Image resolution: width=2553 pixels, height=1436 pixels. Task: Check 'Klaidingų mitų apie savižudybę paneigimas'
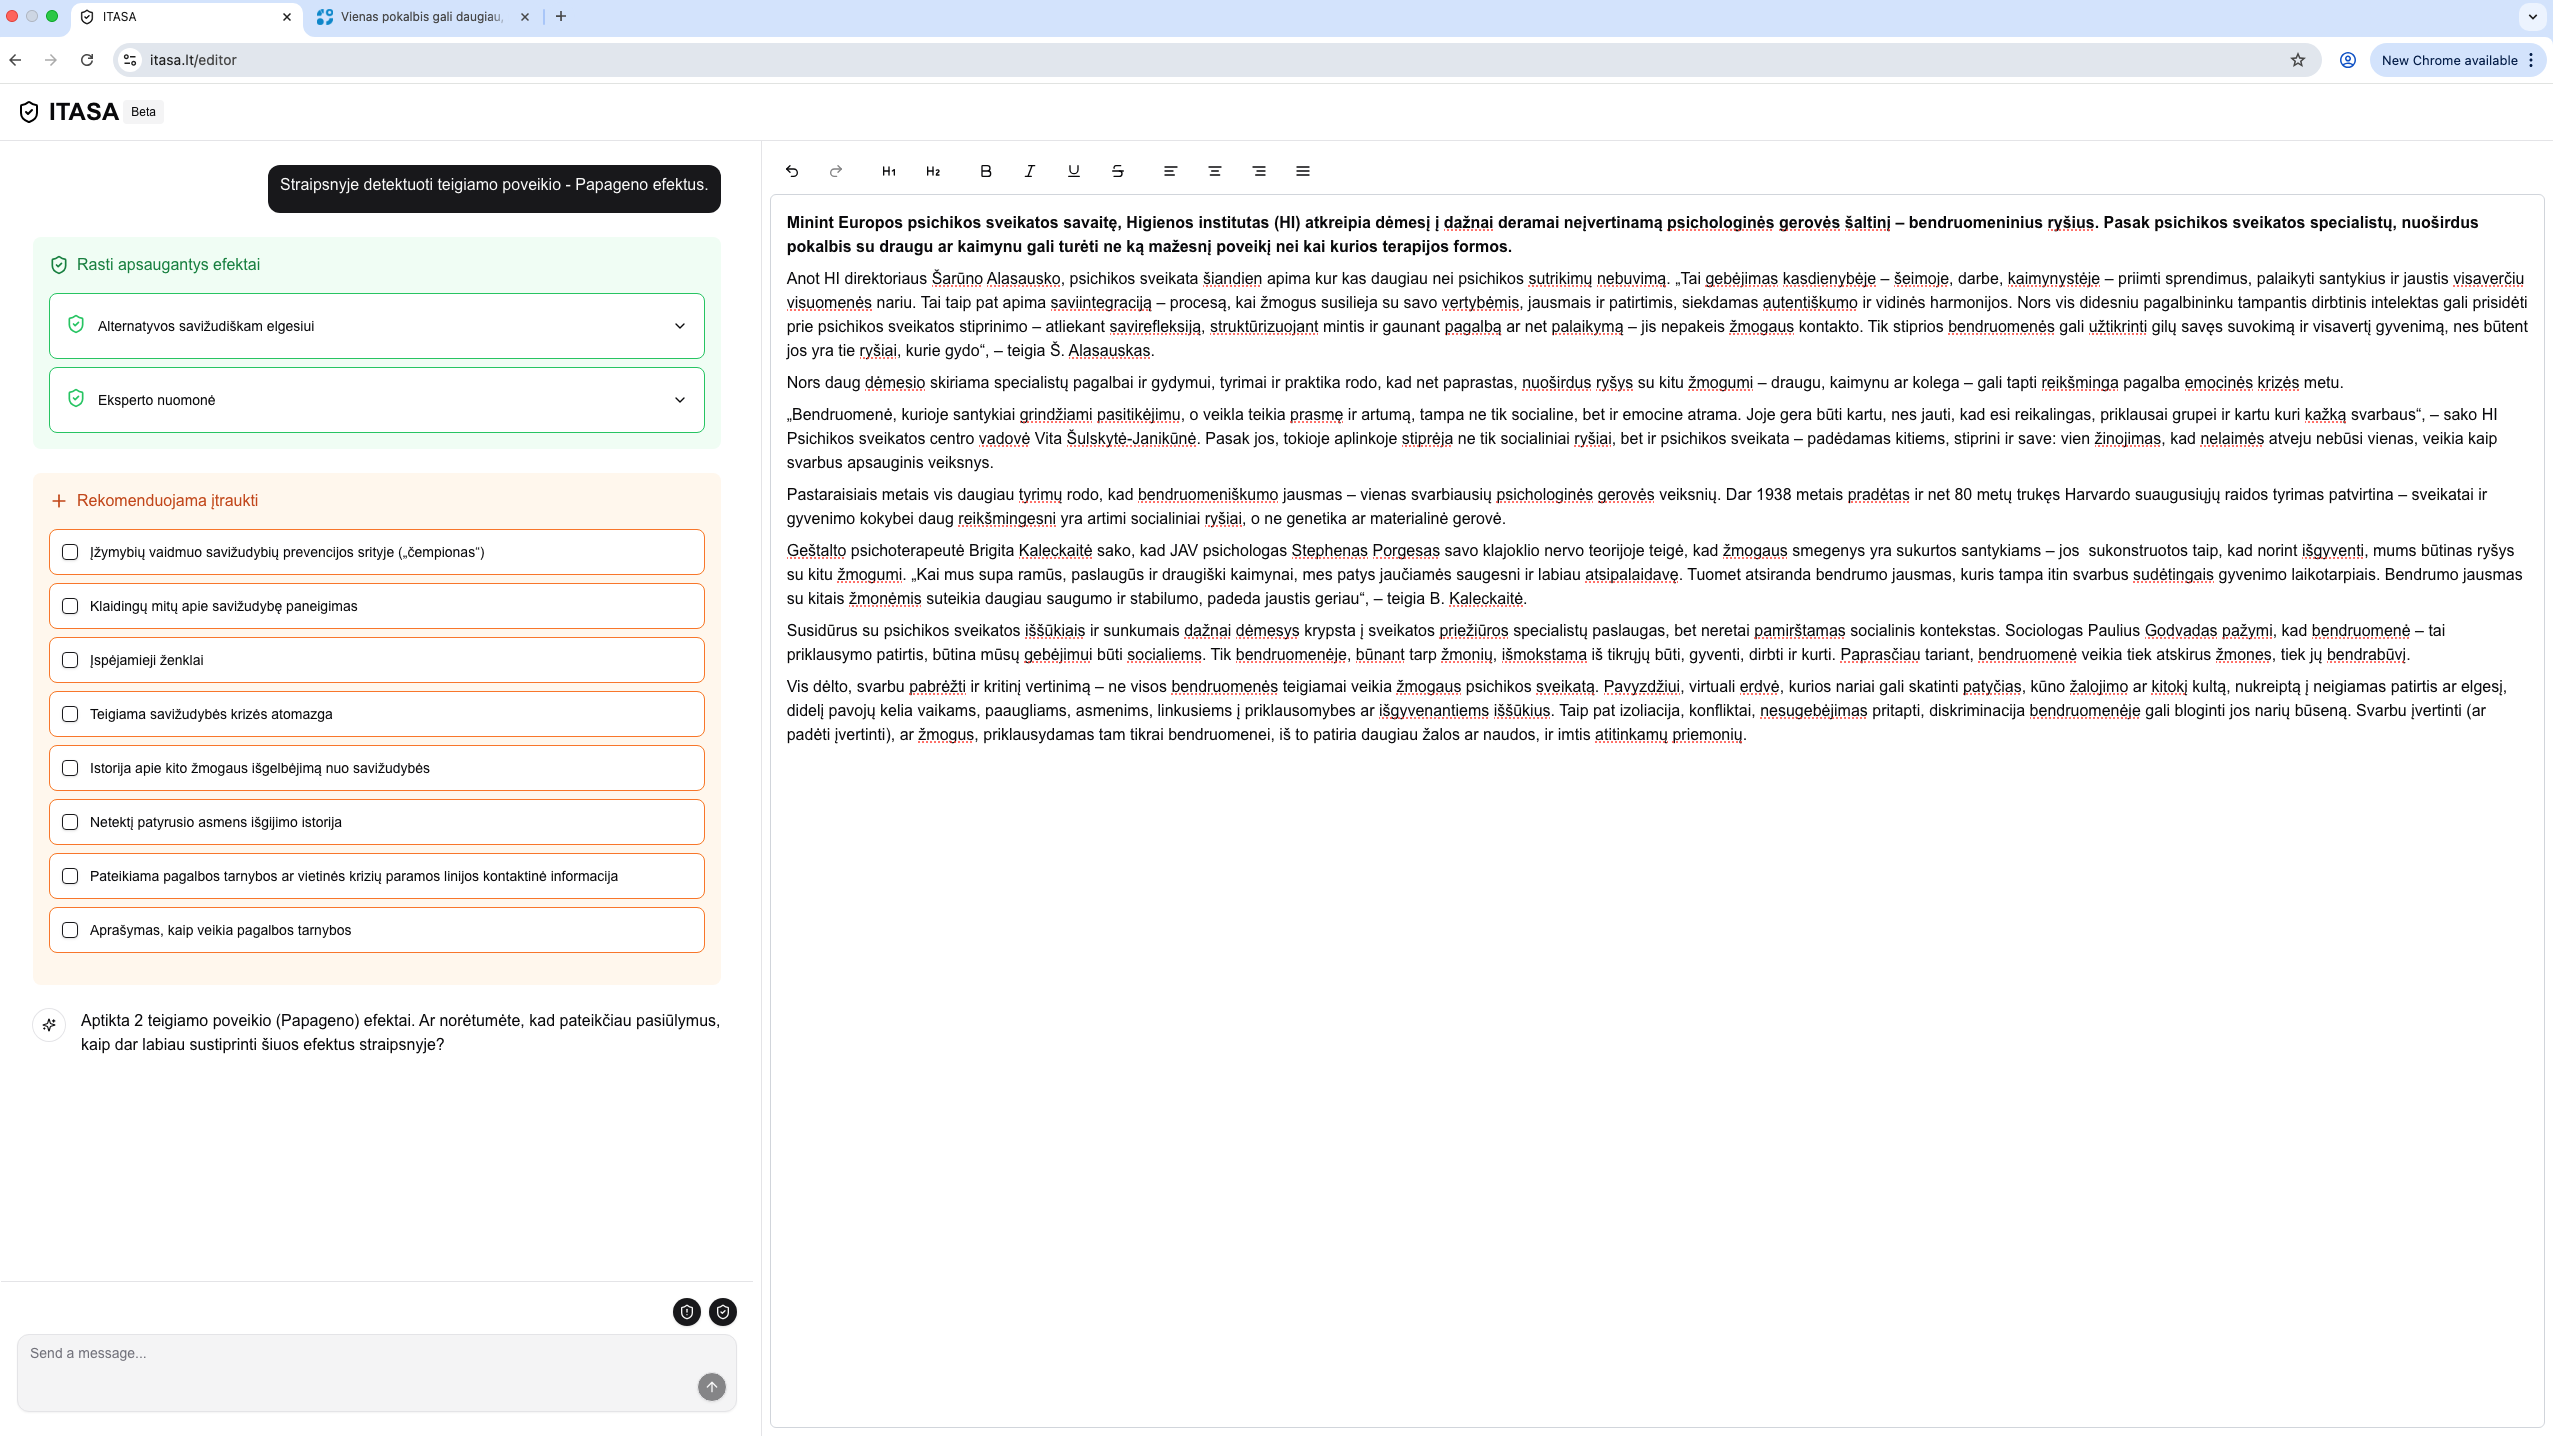70,606
